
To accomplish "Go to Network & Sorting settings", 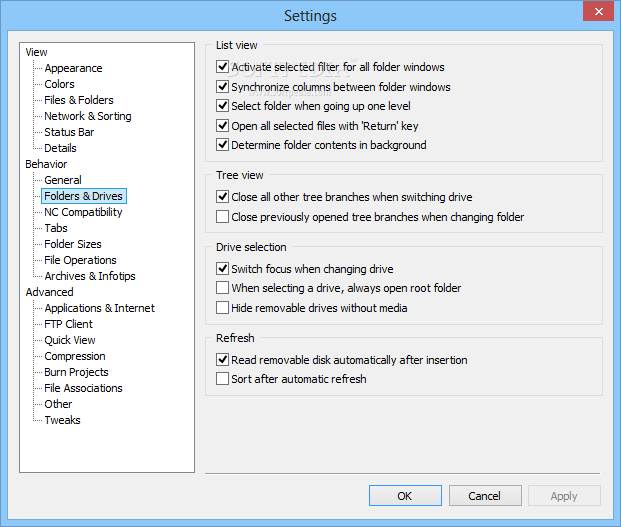I will pos(88,116).
